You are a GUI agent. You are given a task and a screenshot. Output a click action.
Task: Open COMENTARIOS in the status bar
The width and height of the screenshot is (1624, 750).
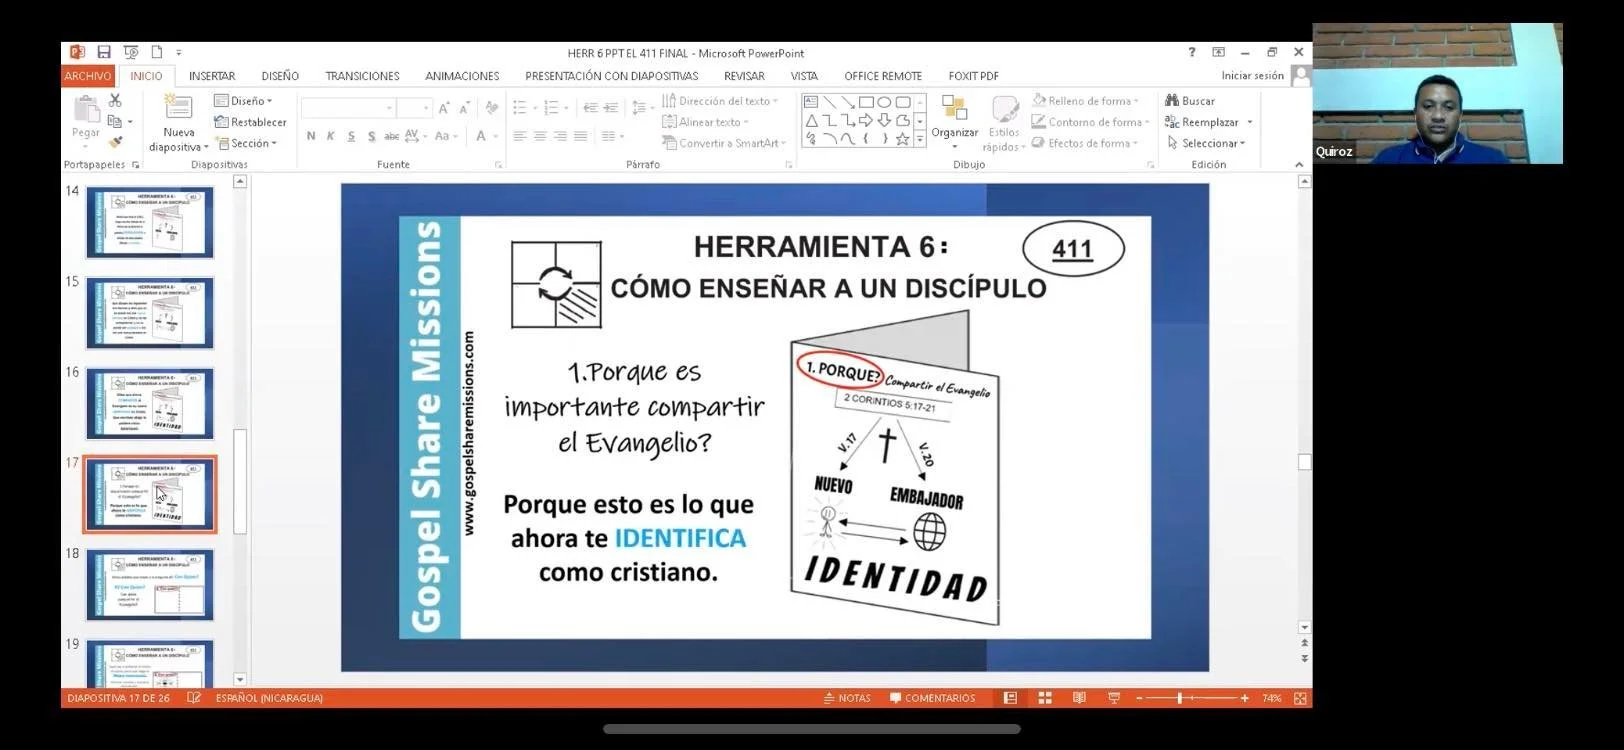932,698
